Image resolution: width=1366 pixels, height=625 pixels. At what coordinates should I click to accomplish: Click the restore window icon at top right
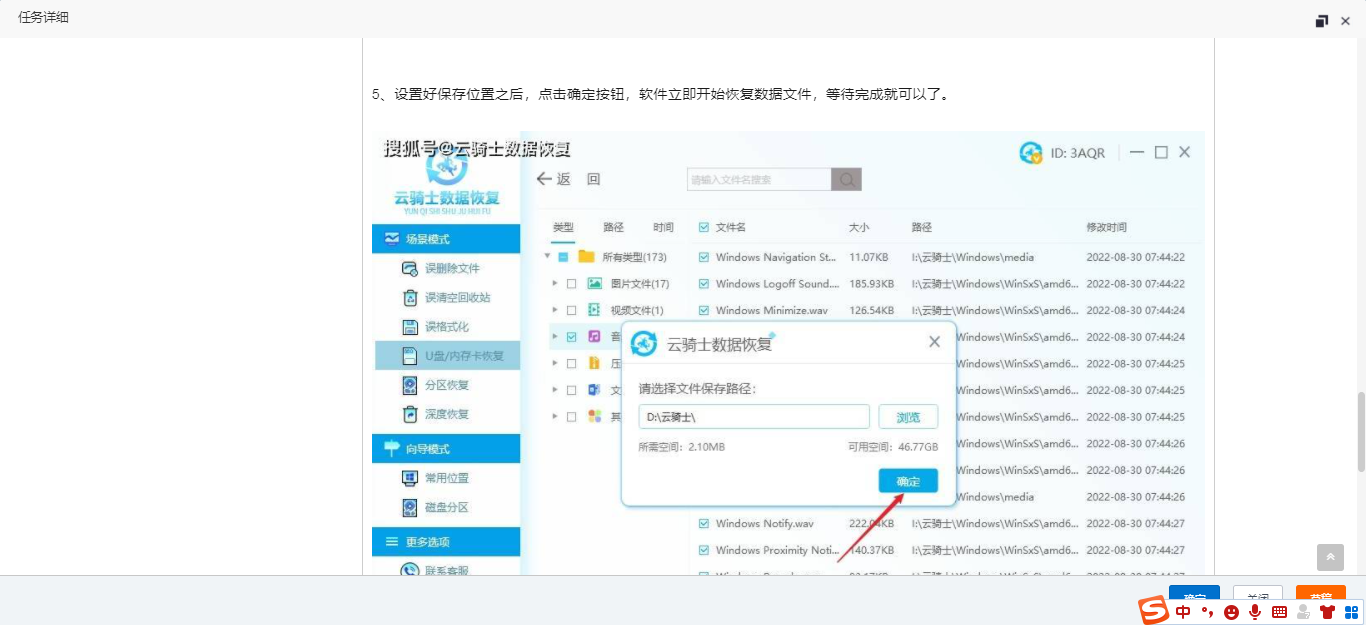coord(1322,20)
